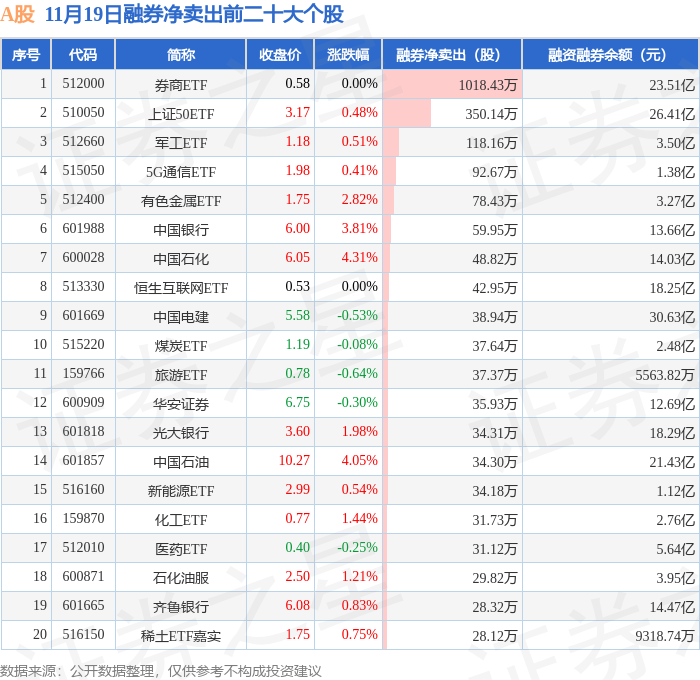Click the name 化工ETF
The height and width of the screenshot is (680, 700).
(181, 520)
